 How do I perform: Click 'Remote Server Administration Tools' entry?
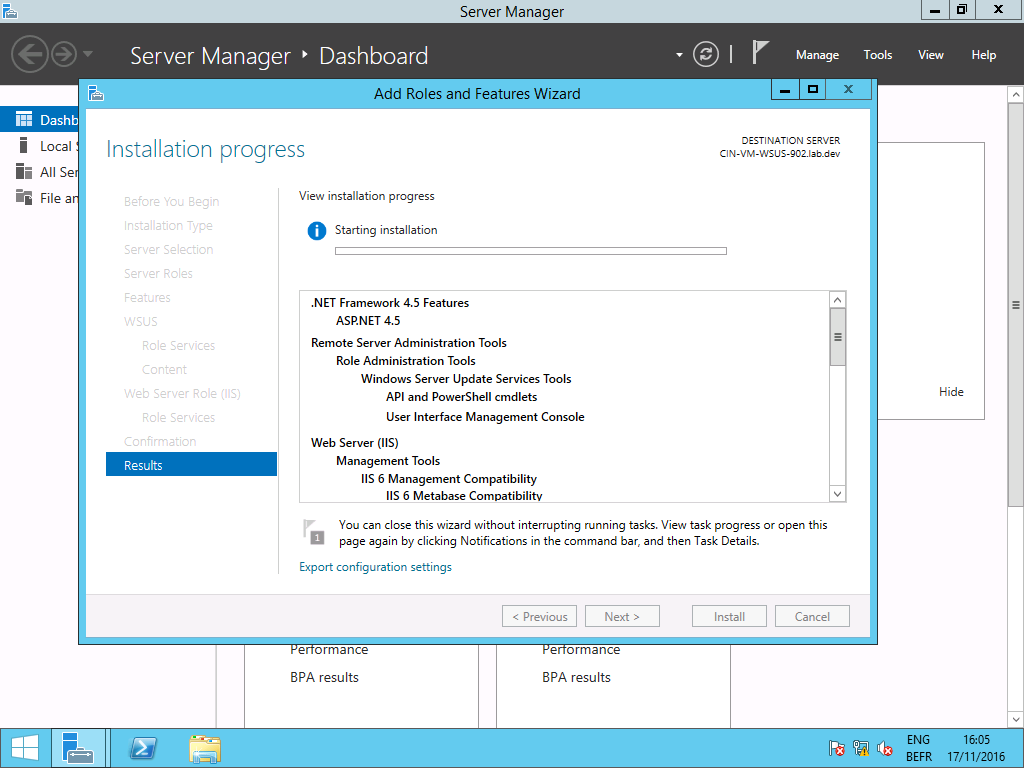pos(409,343)
